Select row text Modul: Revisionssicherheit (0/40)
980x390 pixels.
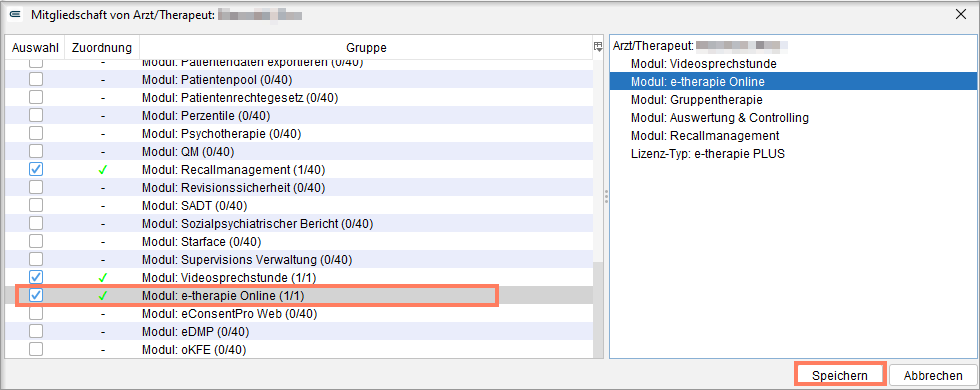pyautogui.click(x=233, y=187)
